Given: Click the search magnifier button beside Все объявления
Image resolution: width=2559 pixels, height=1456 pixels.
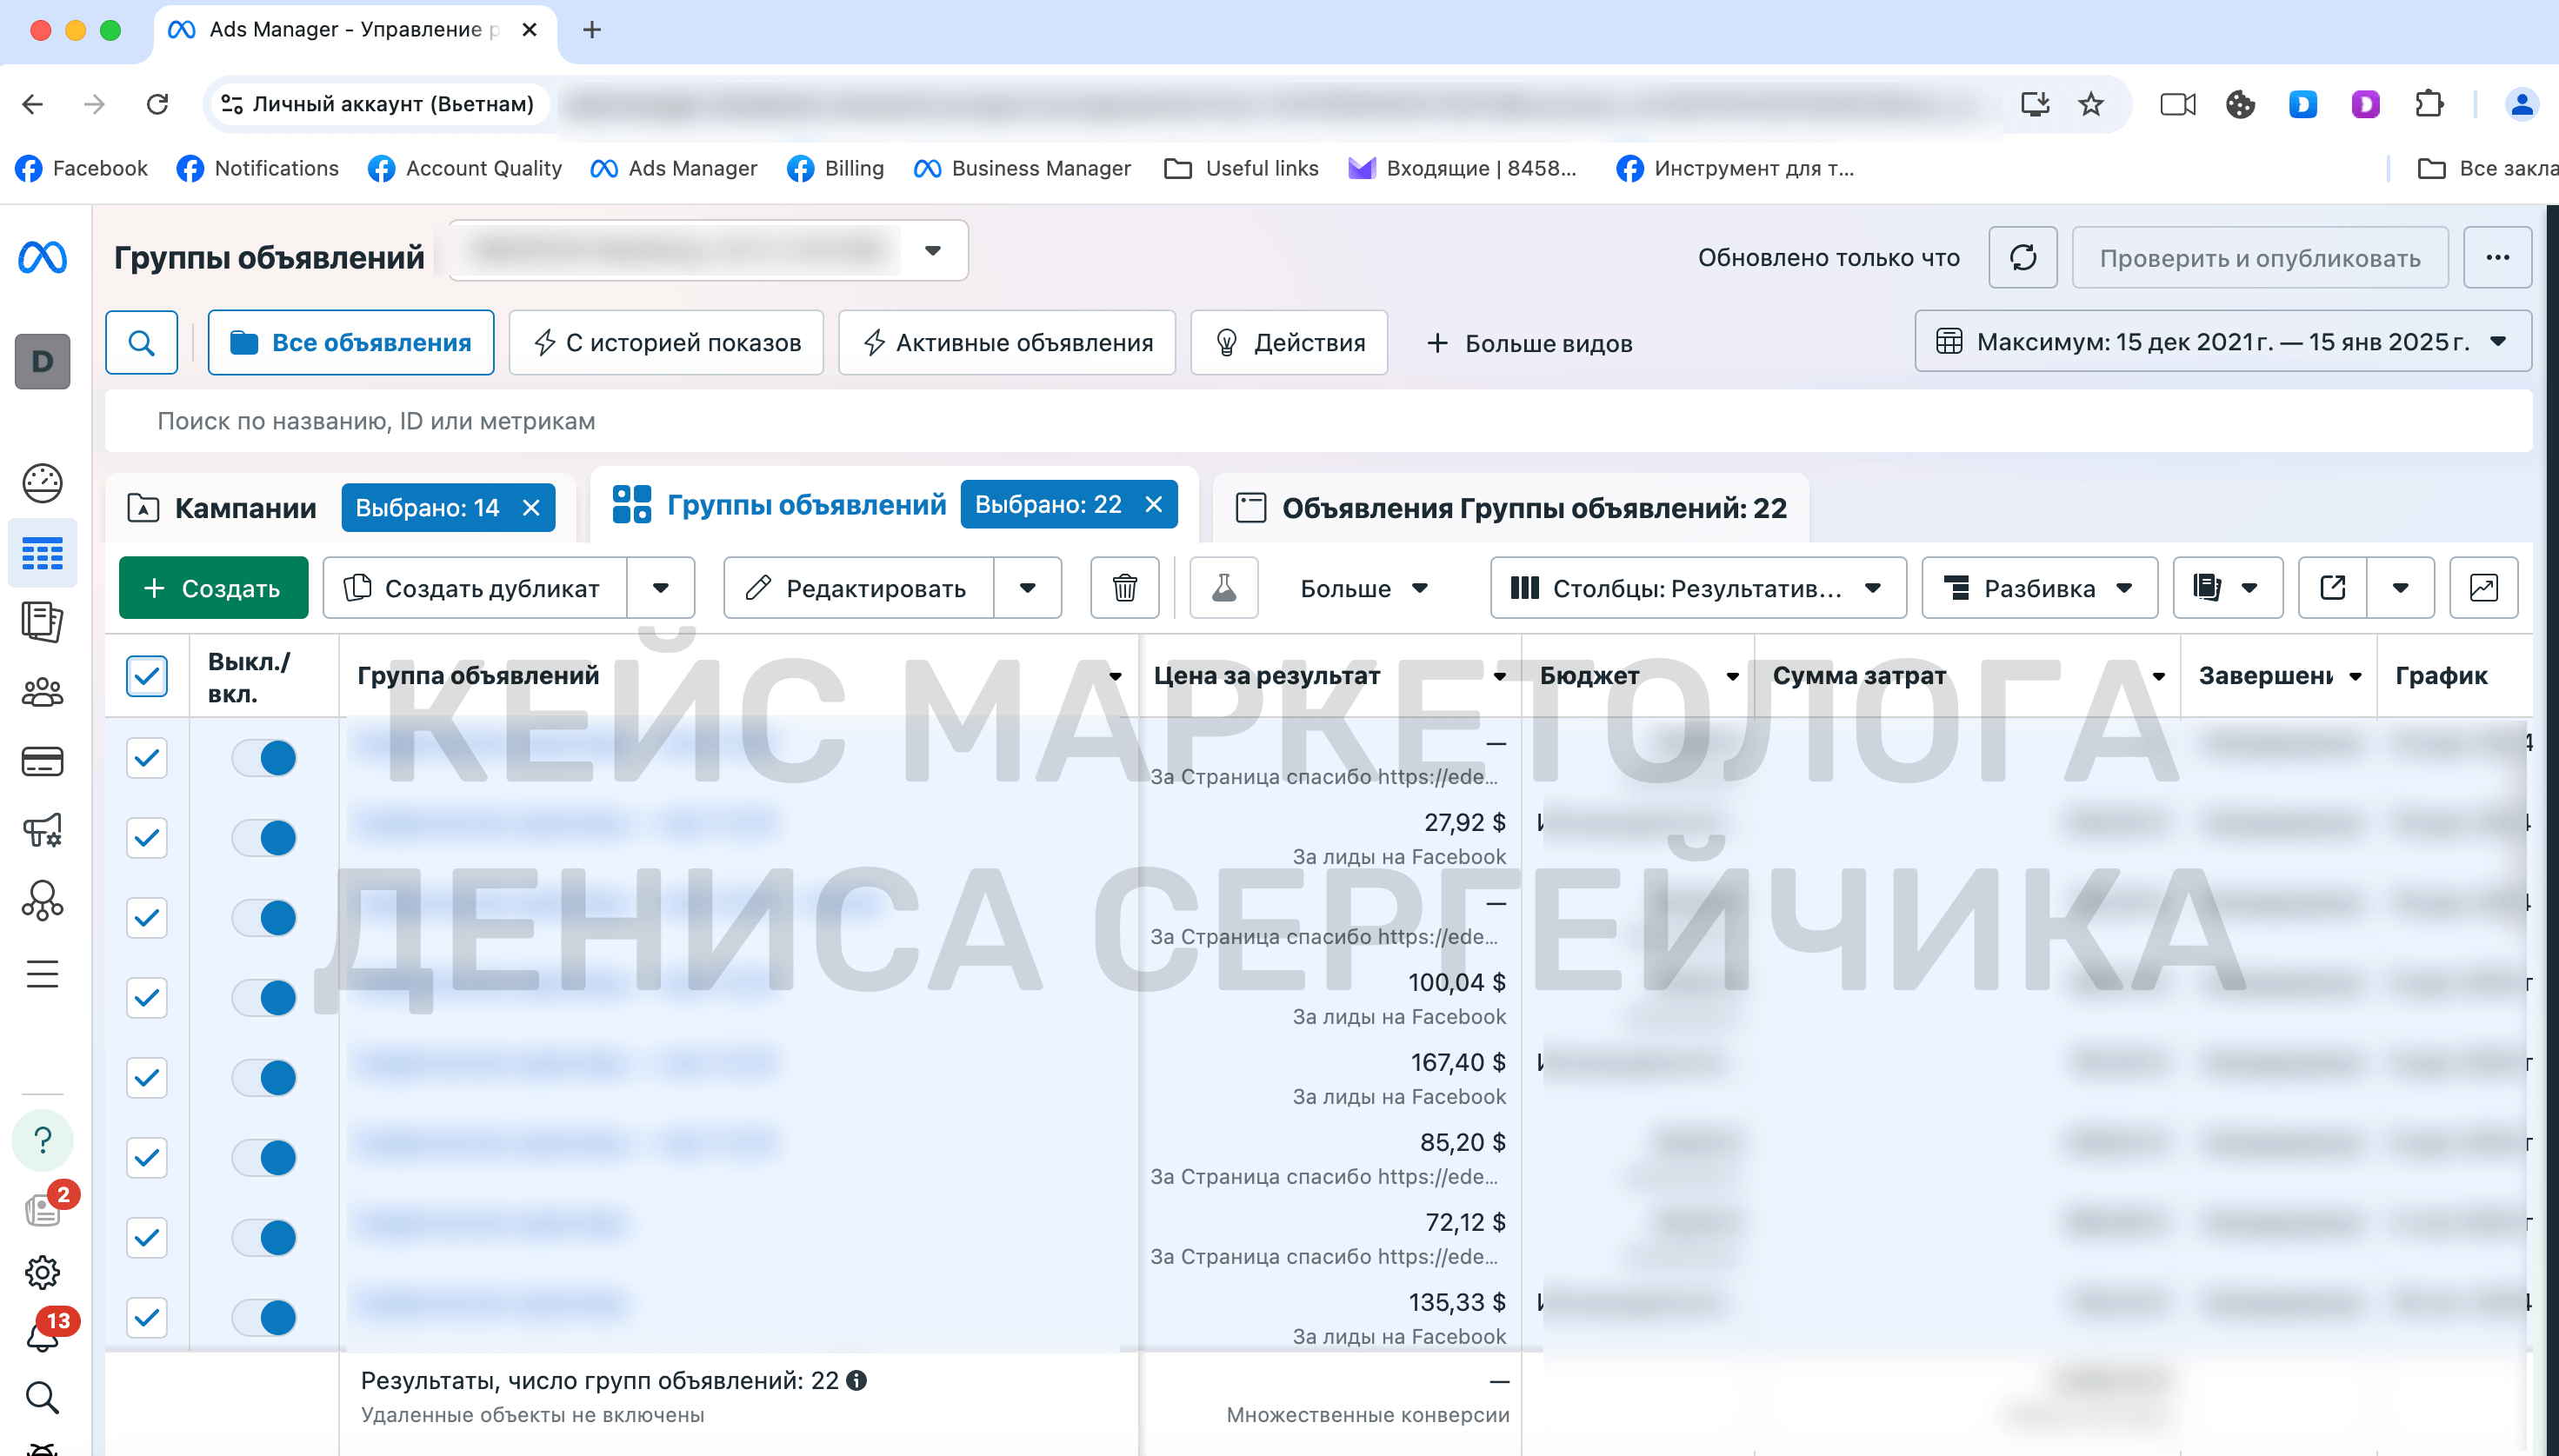Looking at the screenshot, I should (x=142, y=343).
